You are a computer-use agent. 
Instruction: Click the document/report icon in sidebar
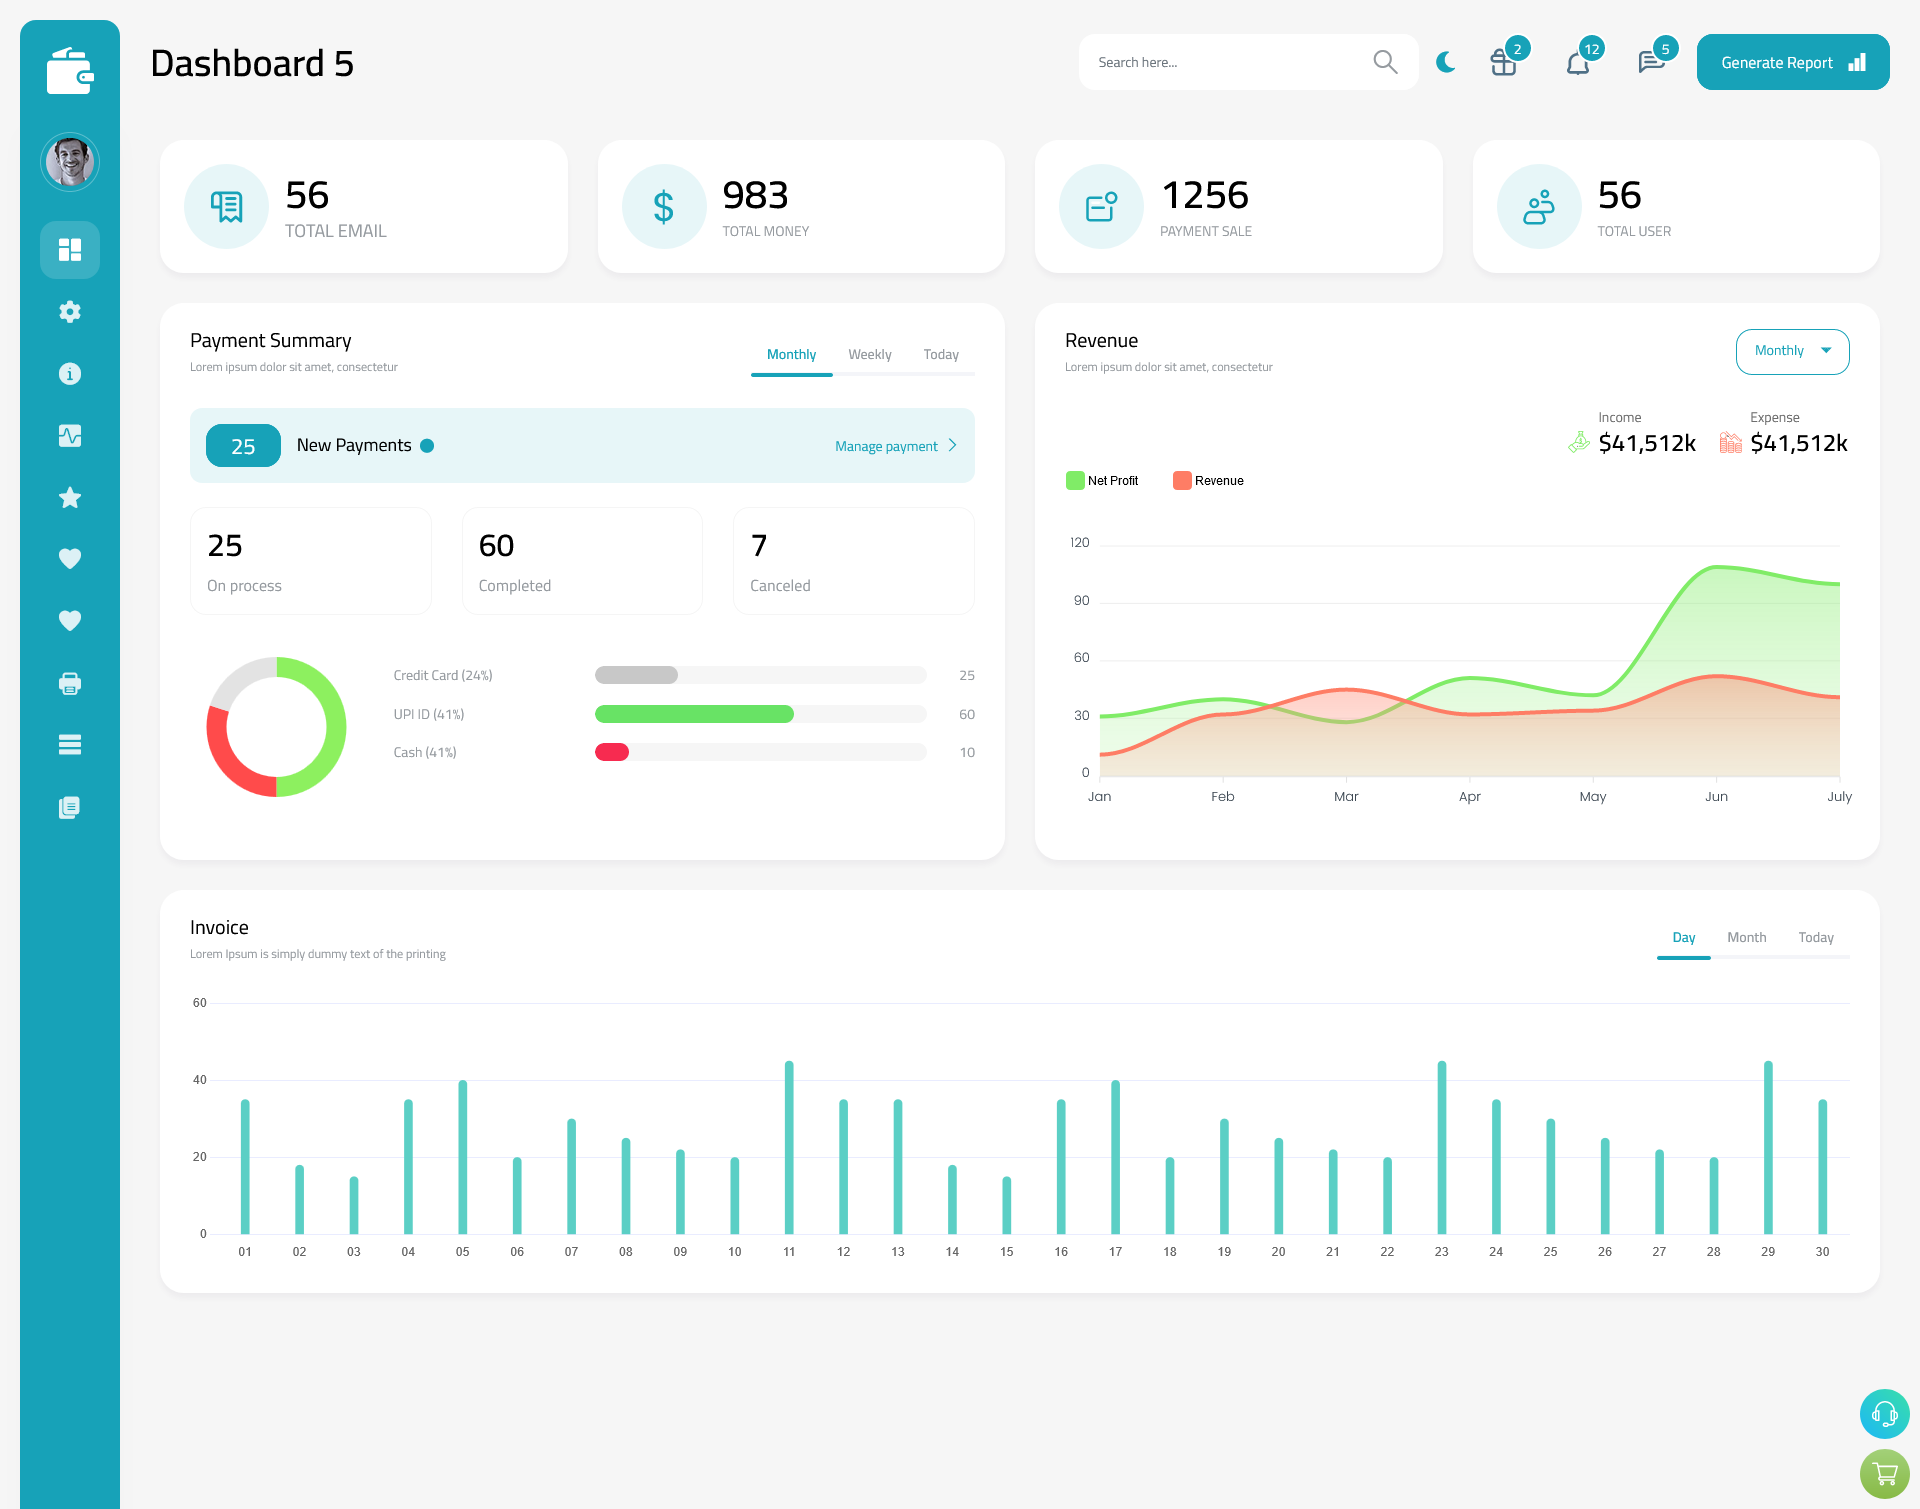click(69, 808)
